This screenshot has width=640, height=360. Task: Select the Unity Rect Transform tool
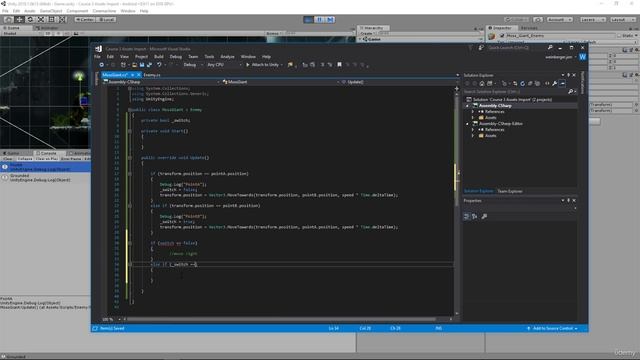pyautogui.click(x=52, y=19)
